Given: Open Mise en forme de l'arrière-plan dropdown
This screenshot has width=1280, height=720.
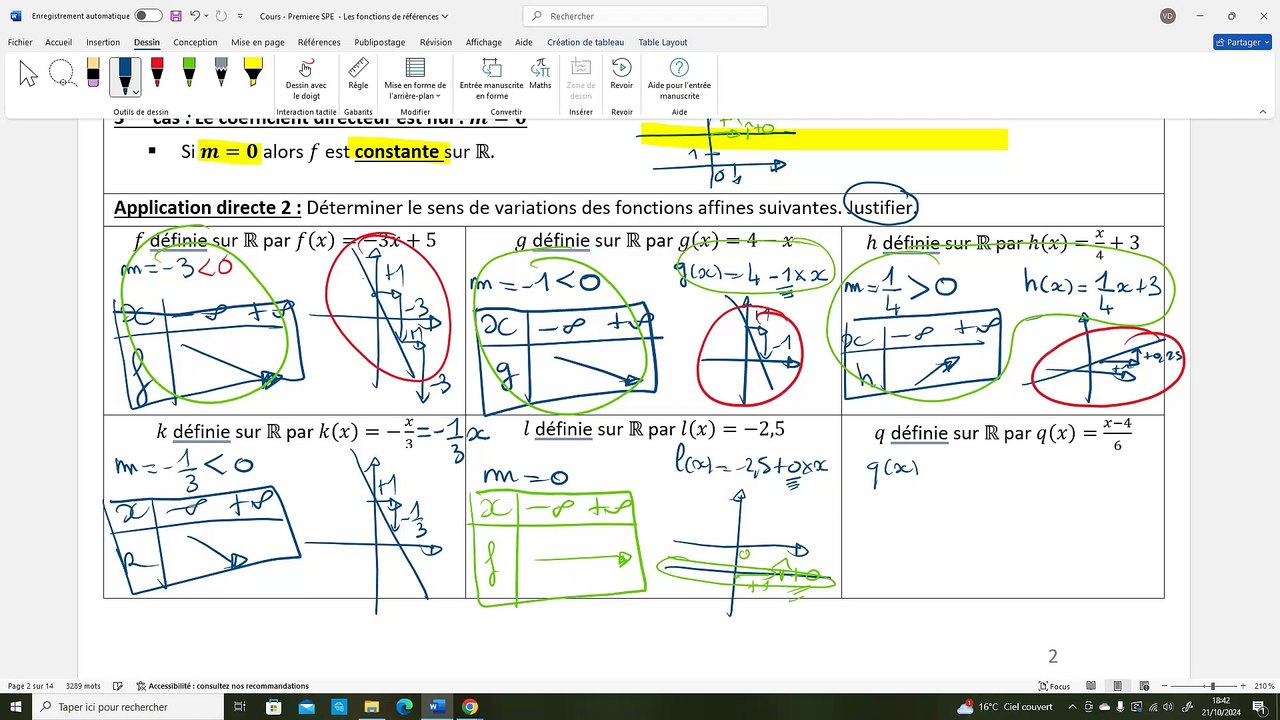Looking at the screenshot, I should (x=415, y=79).
